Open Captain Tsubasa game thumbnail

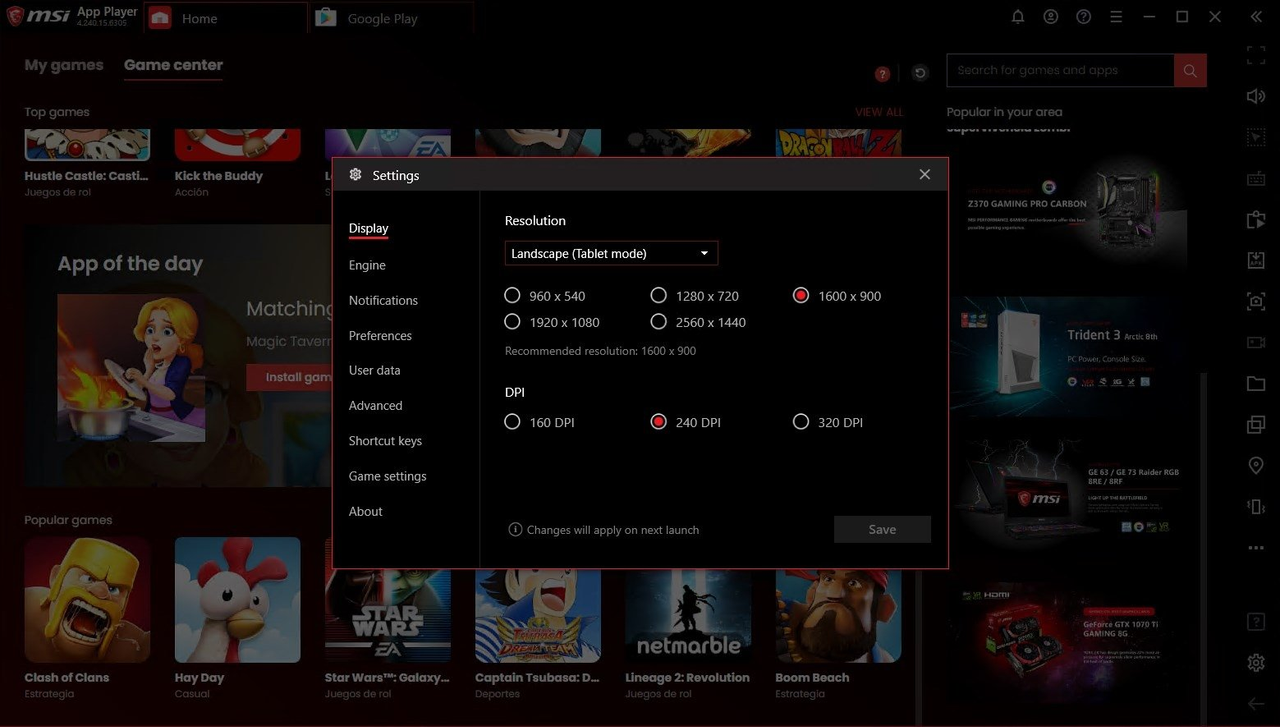tap(538, 615)
